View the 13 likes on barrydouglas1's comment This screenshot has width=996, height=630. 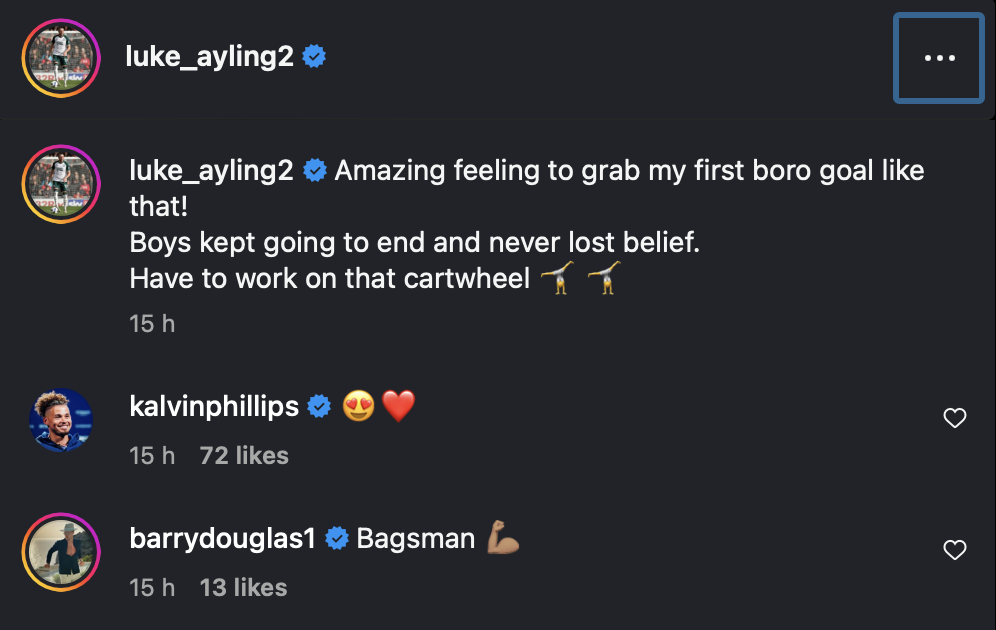coord(243,588)
